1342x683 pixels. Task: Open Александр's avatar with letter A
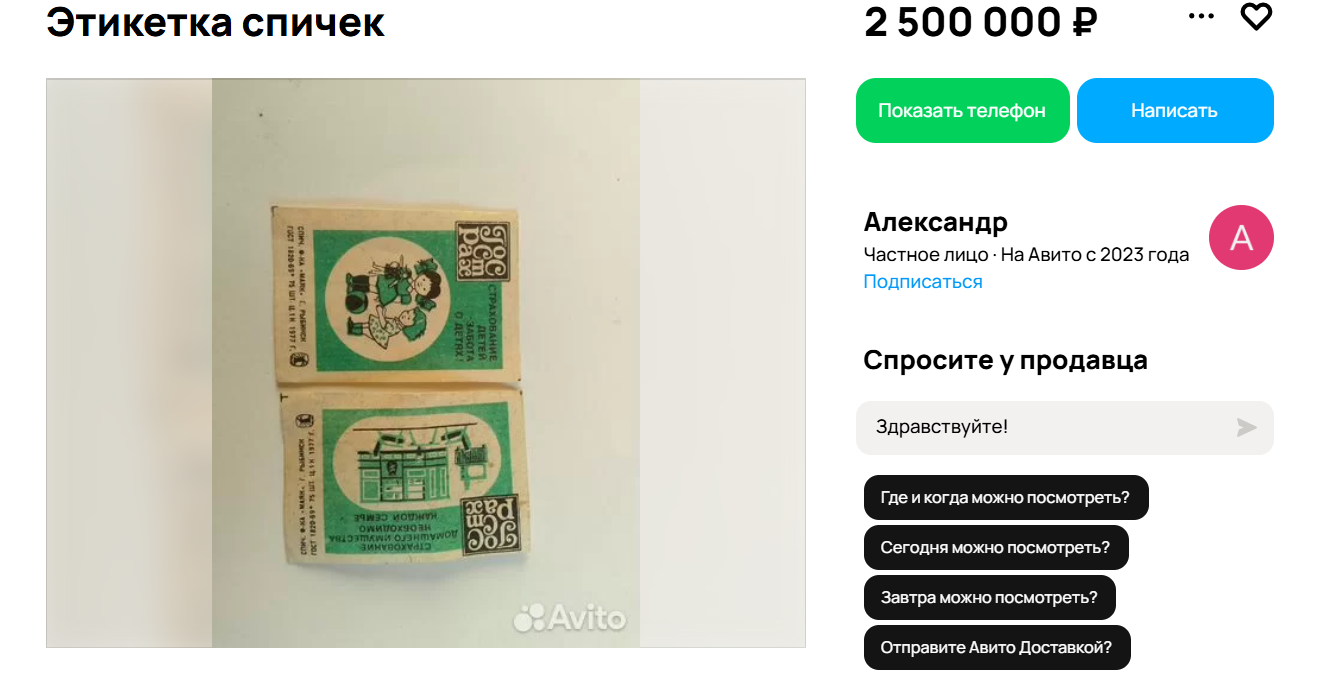[x=1241, y=238]
